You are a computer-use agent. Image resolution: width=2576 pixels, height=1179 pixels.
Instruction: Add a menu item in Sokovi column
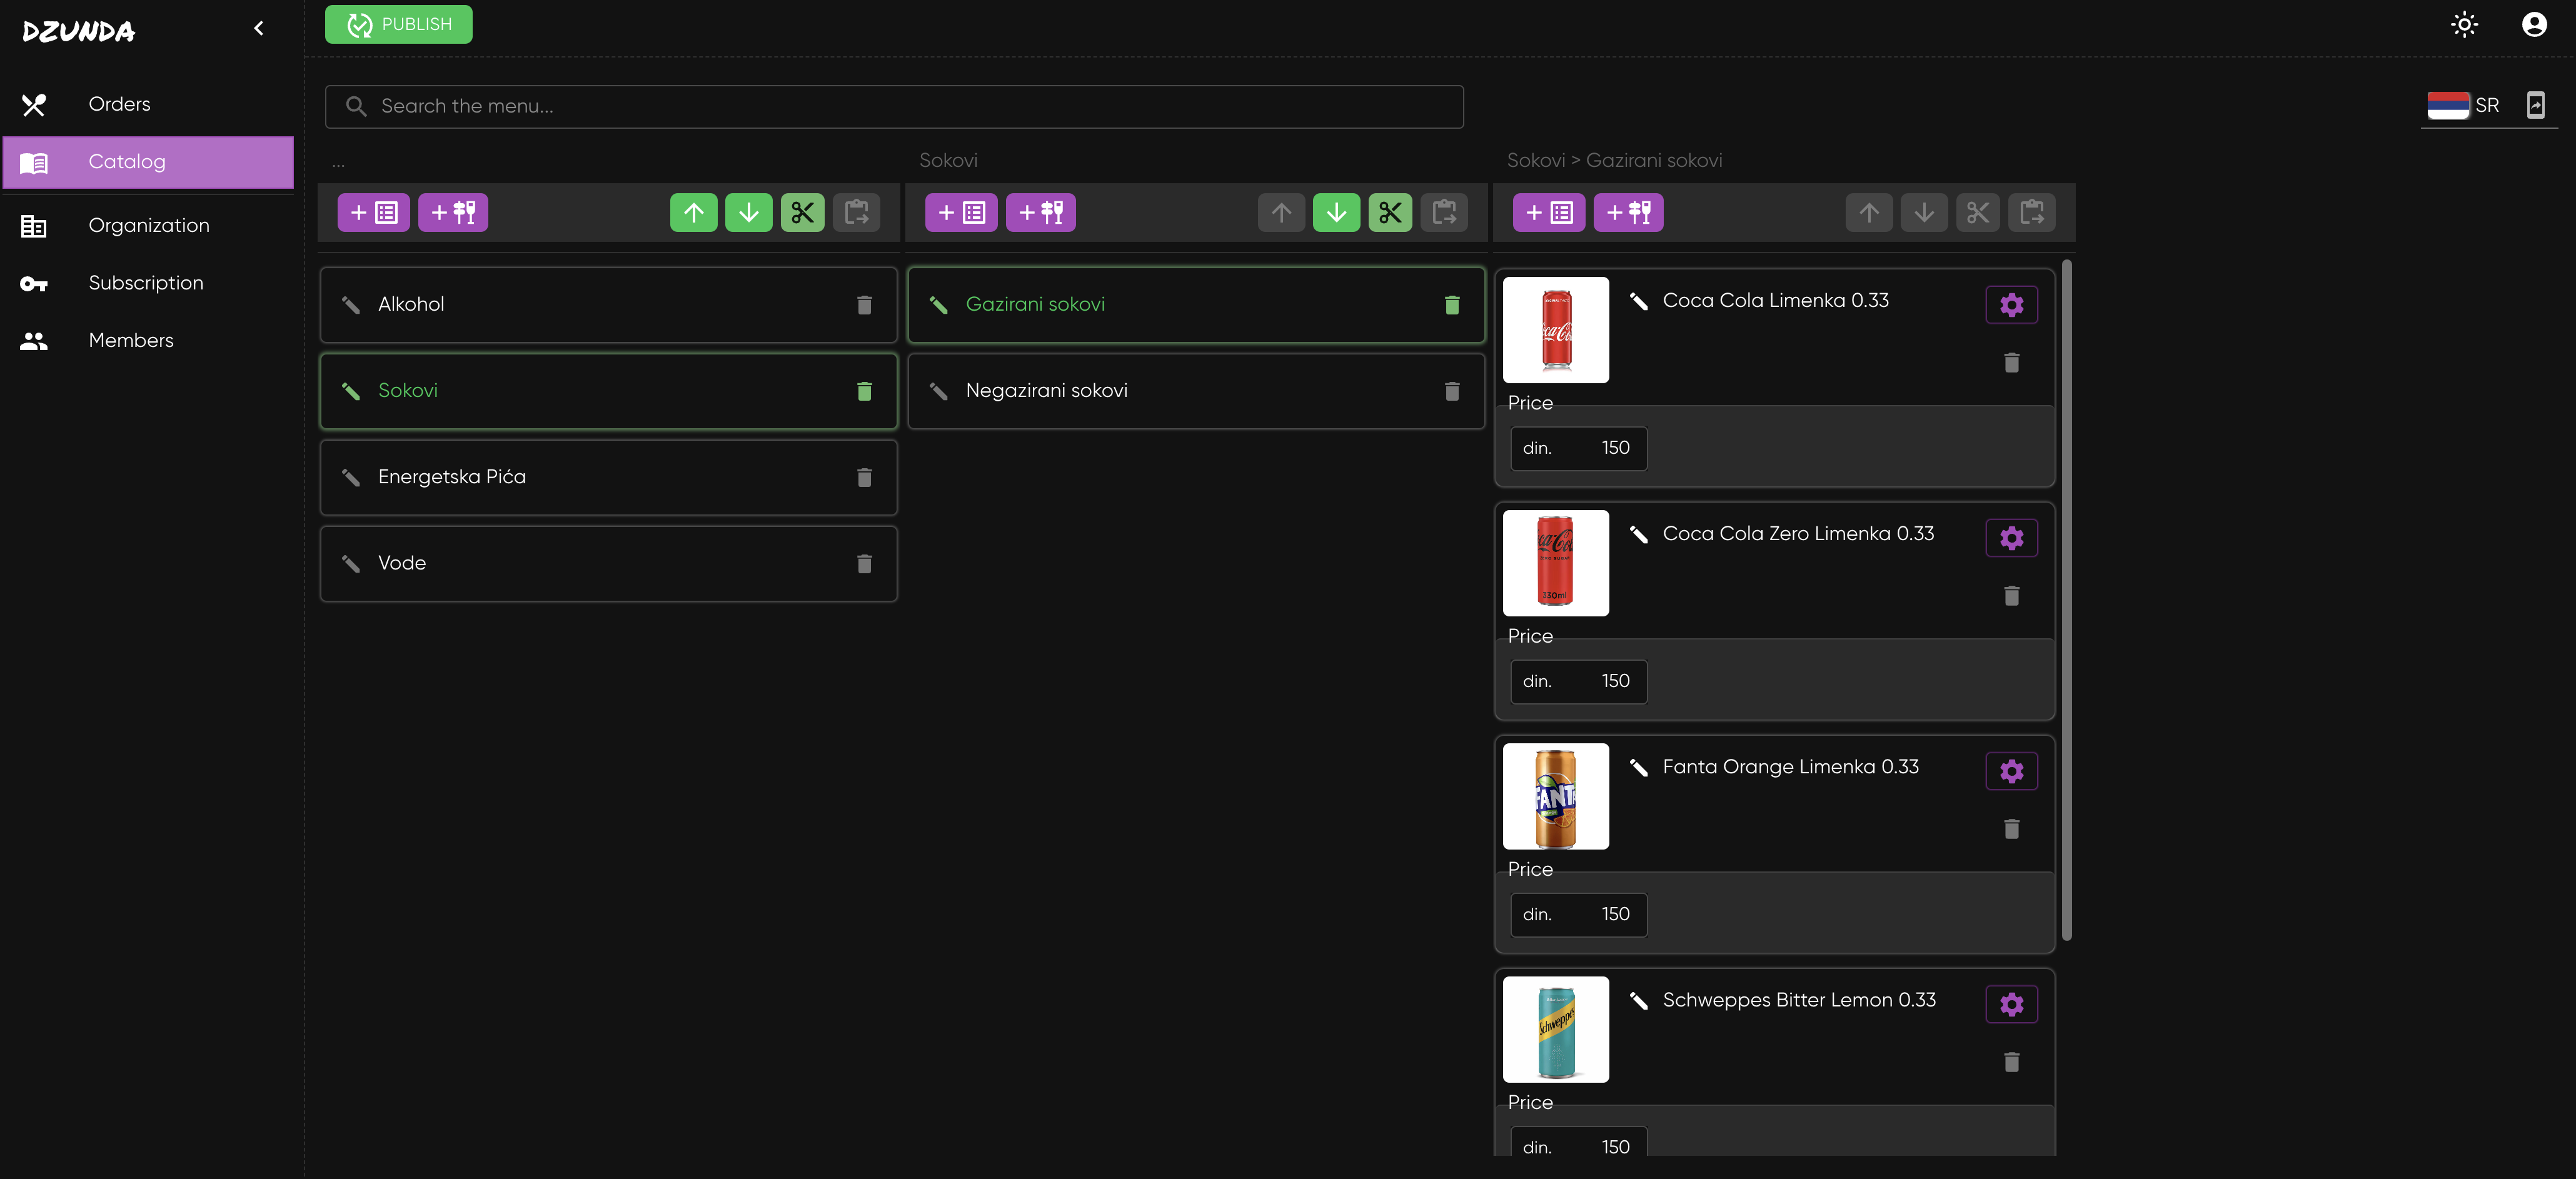point(1040,212)
